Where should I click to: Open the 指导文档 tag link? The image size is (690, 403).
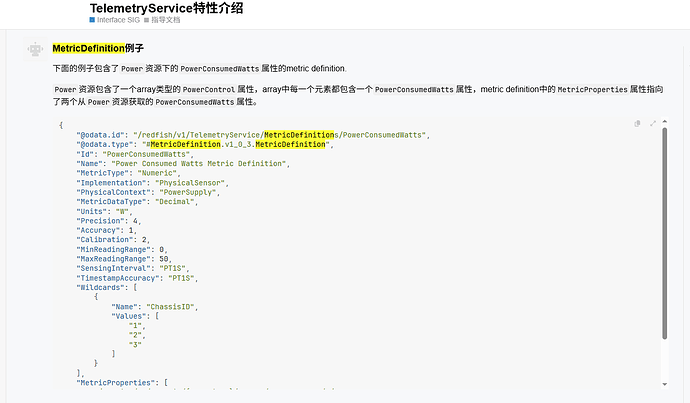point(165,20)
